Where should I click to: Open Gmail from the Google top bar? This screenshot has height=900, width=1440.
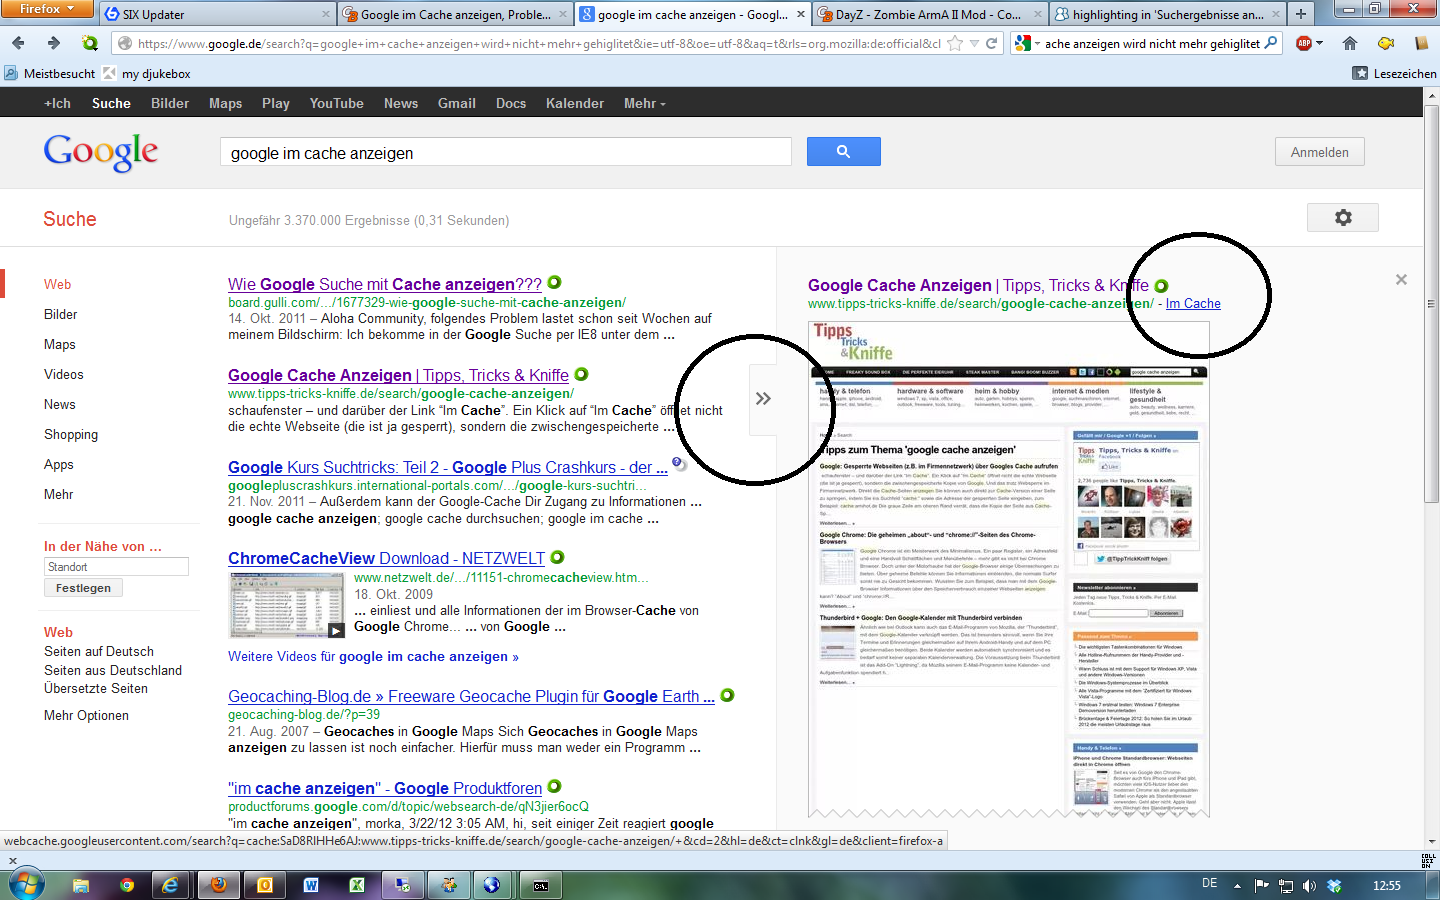[x=456, y=103]
